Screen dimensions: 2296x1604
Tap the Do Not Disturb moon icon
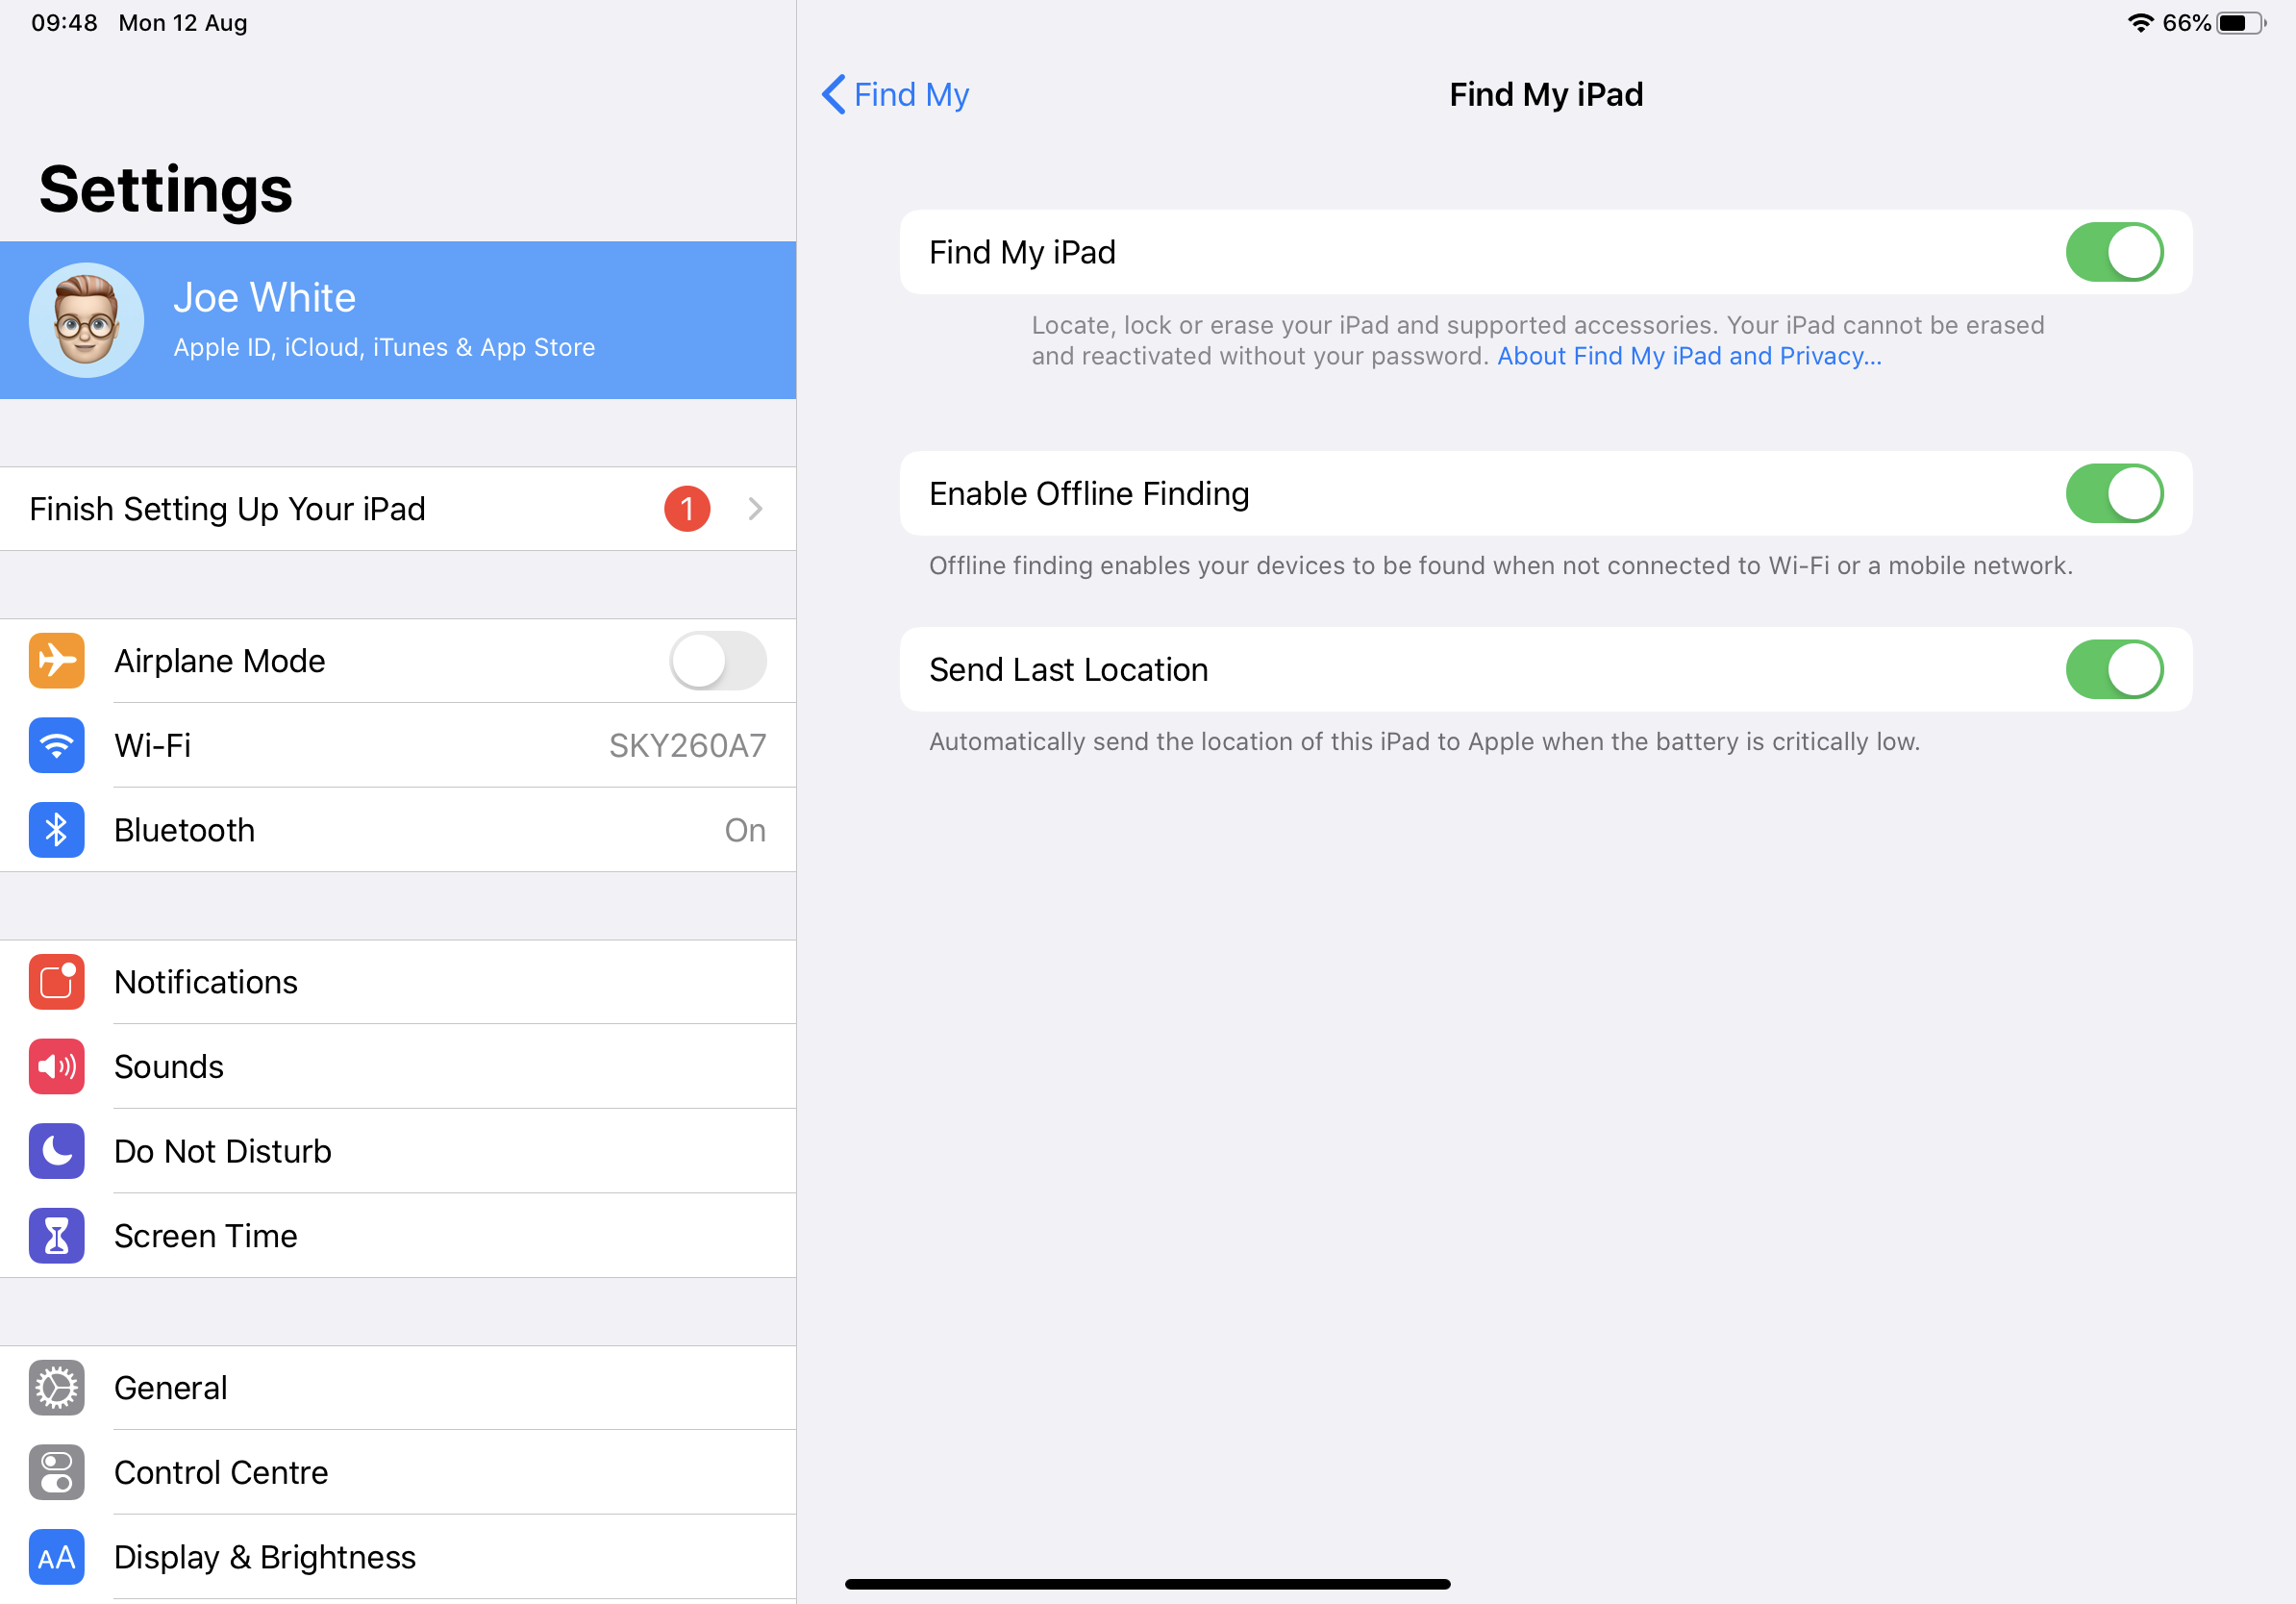tap(56, 1151)
